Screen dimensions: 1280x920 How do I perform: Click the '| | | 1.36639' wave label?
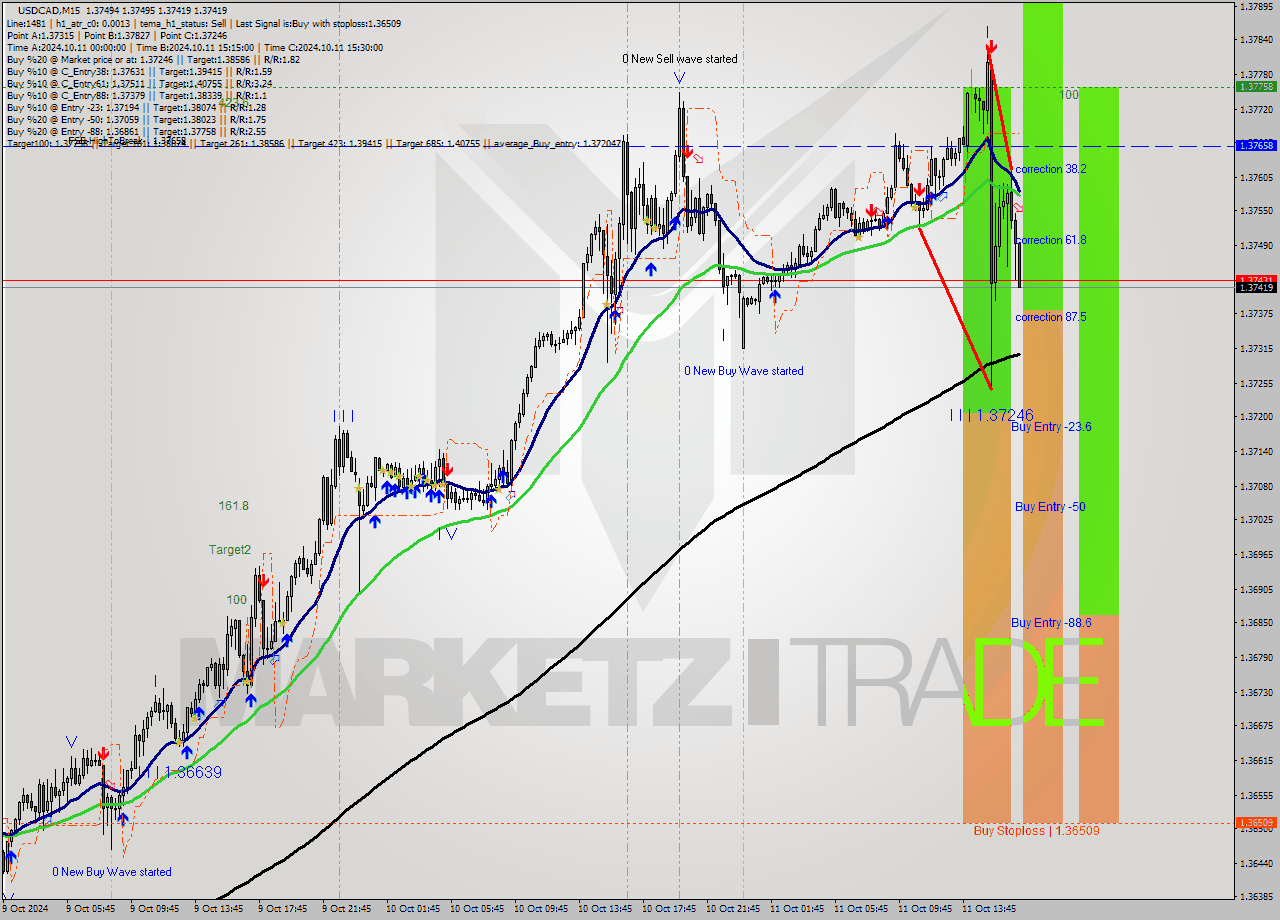[180, 773]
